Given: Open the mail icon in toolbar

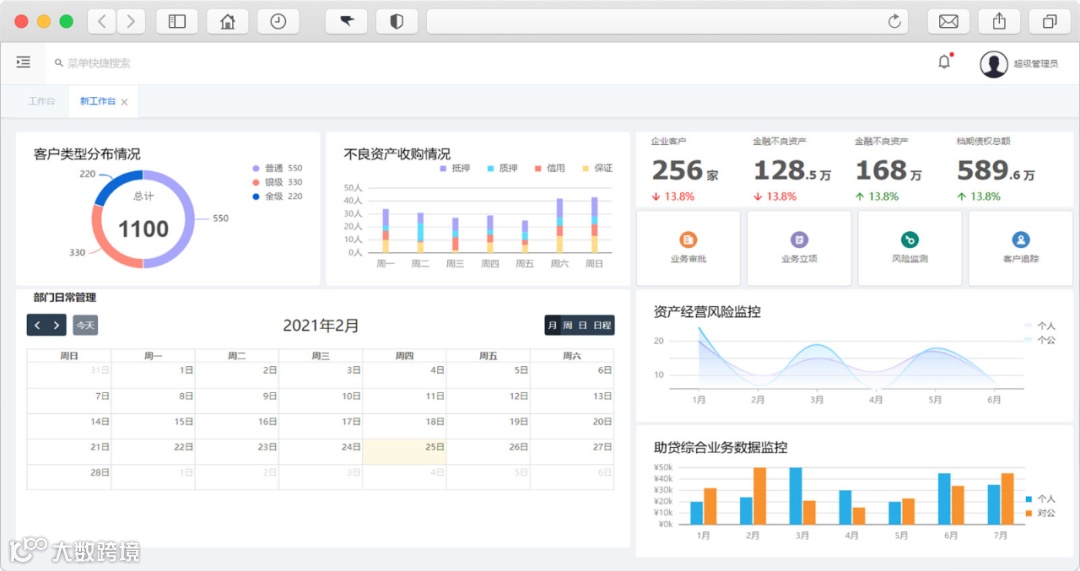Looking at the screenshot, I should 948,21.
